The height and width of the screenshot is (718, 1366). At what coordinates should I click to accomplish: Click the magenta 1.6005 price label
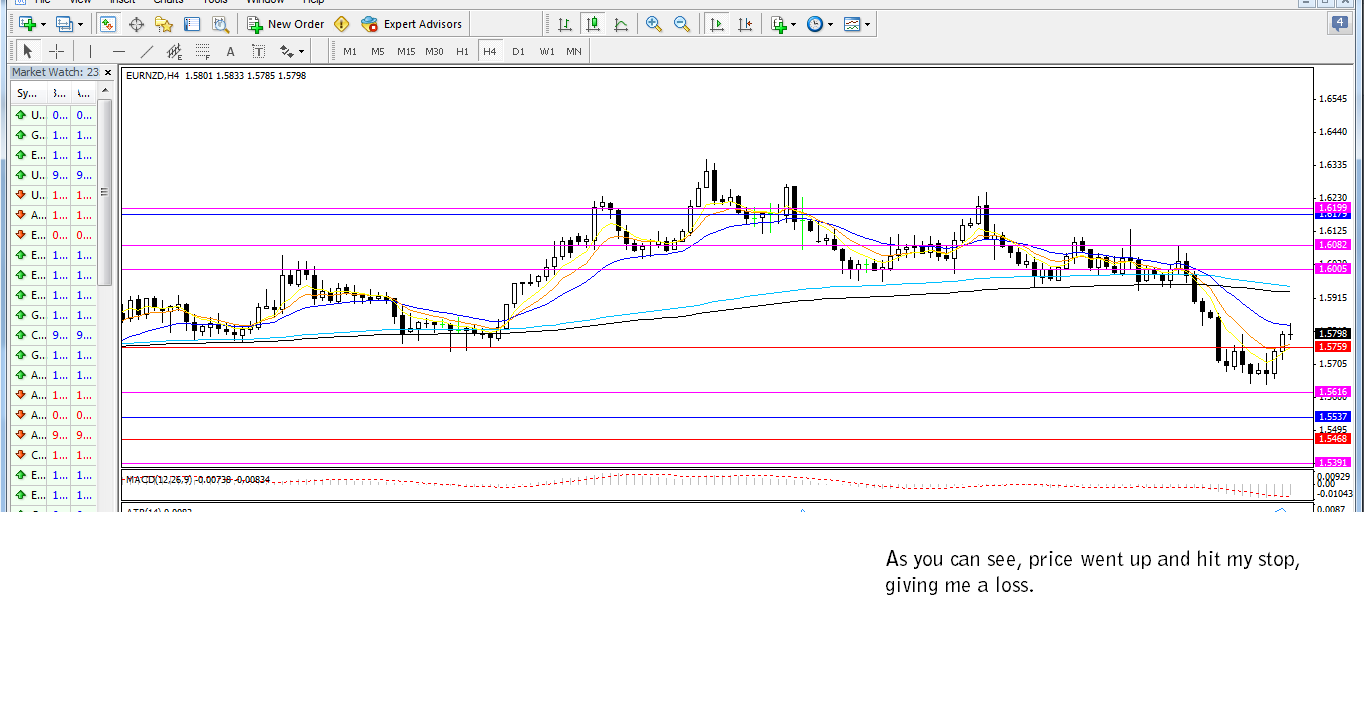[1333, 268]
